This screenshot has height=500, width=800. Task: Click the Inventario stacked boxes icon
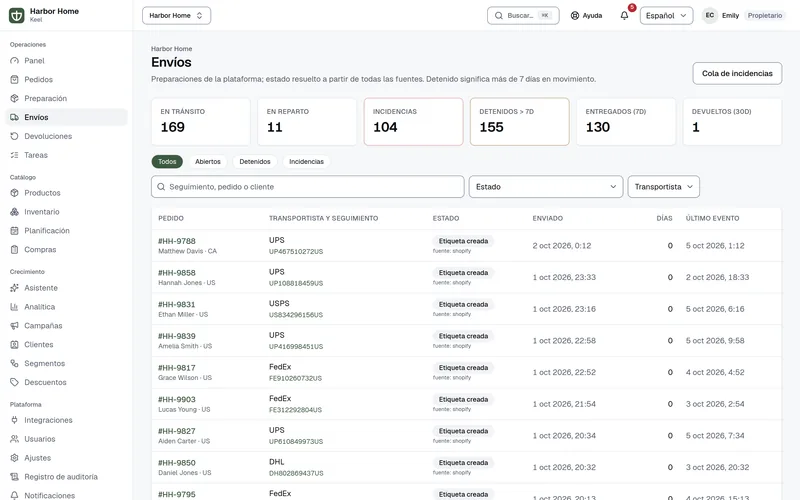(x=14, y=212)
